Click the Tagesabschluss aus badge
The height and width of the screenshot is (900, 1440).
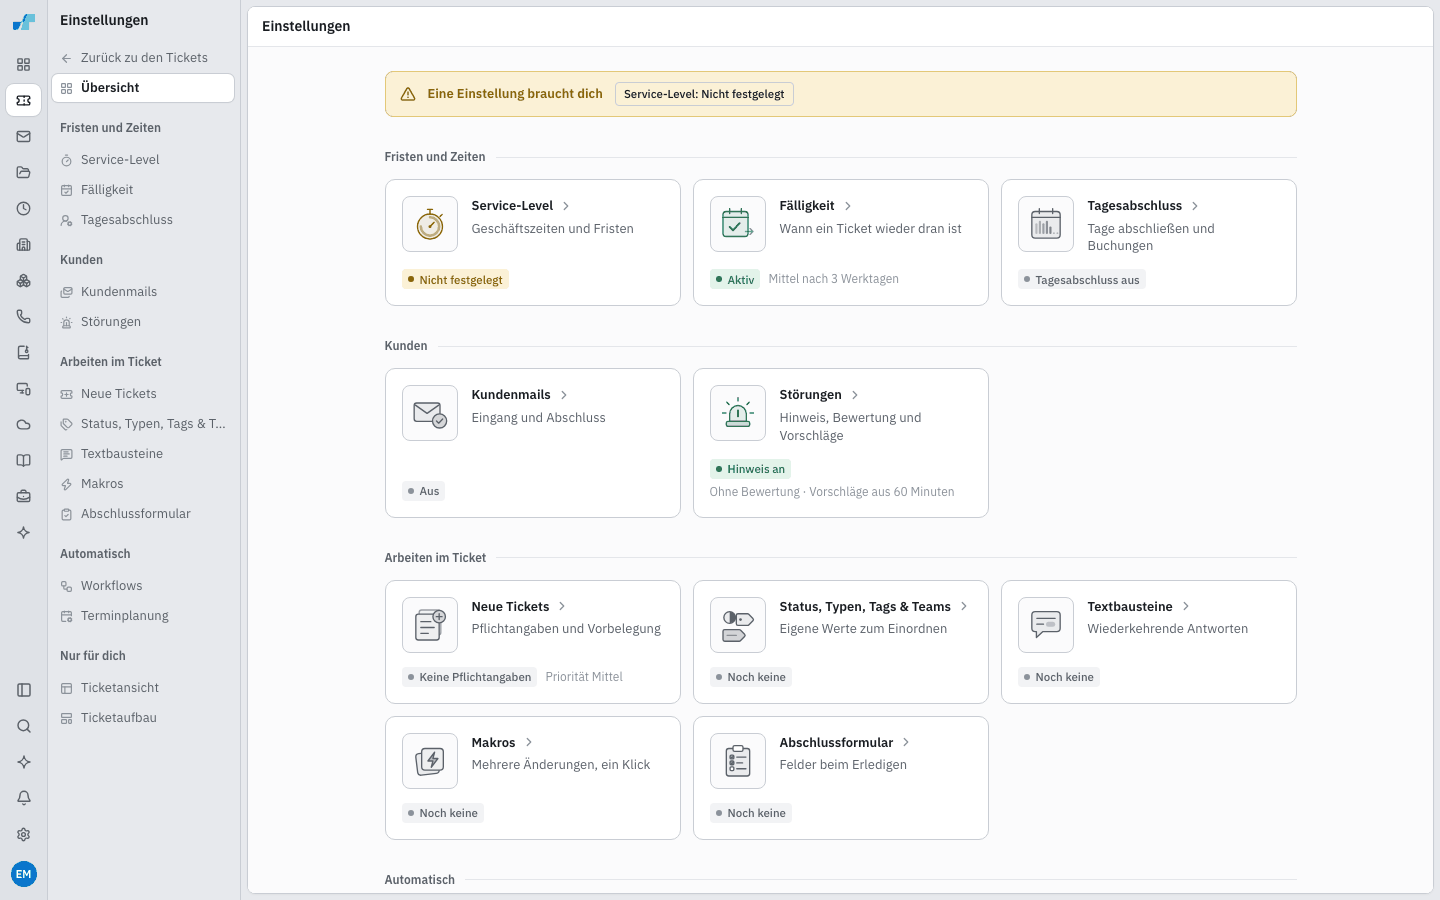1081,280
